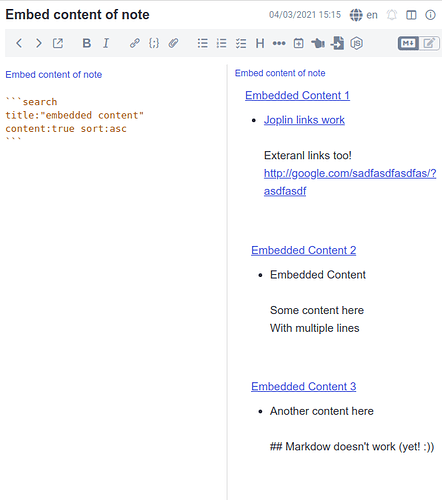Open spell check language en
Viewport: 442px width, 500px height.
364,15
